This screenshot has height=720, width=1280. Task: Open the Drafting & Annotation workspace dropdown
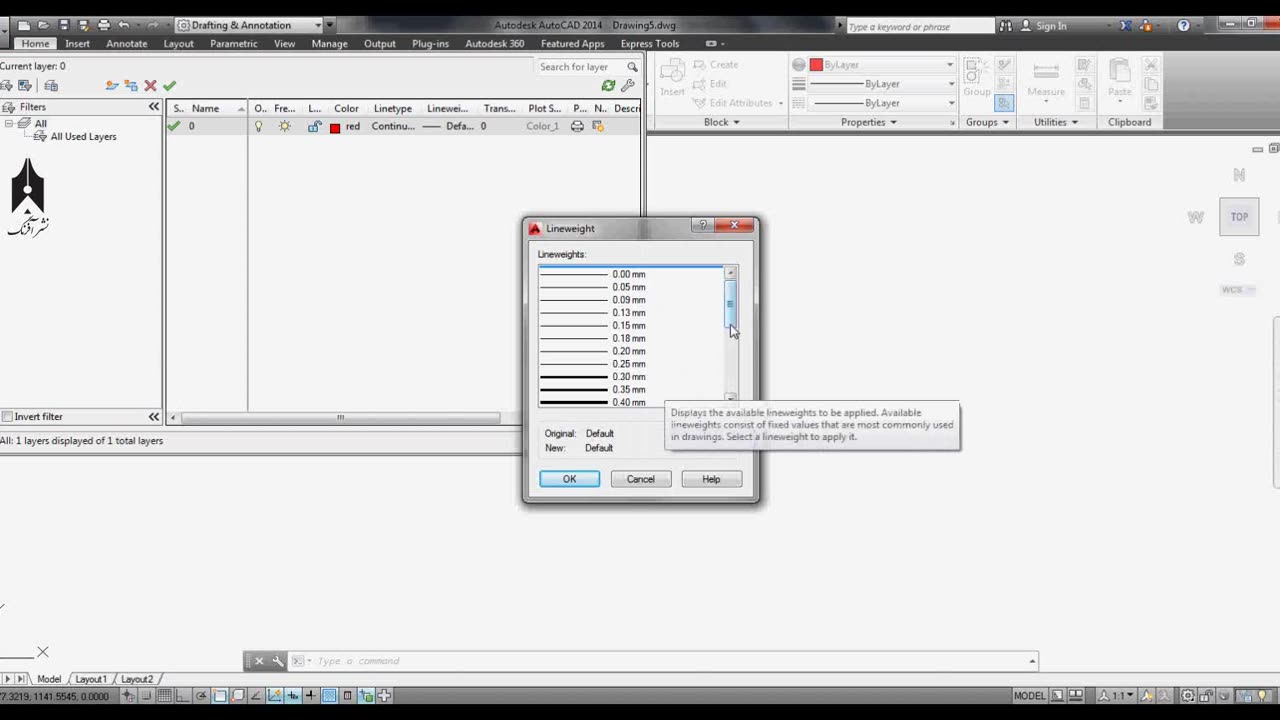pos(248,25)
